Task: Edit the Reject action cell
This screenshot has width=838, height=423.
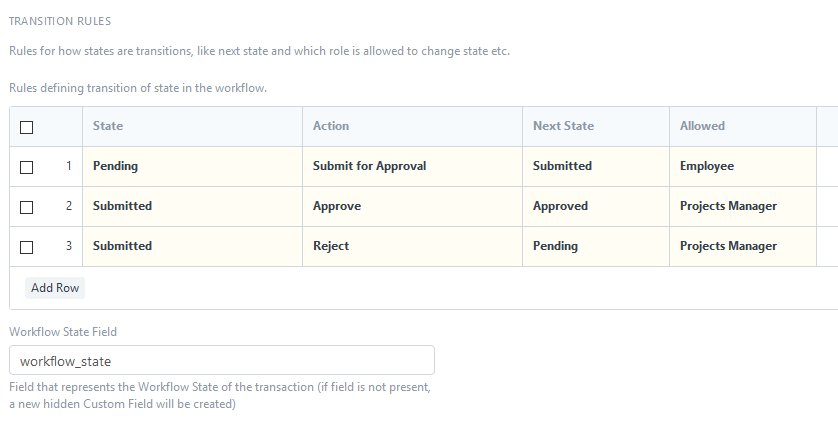Action: tap(413, 247)
